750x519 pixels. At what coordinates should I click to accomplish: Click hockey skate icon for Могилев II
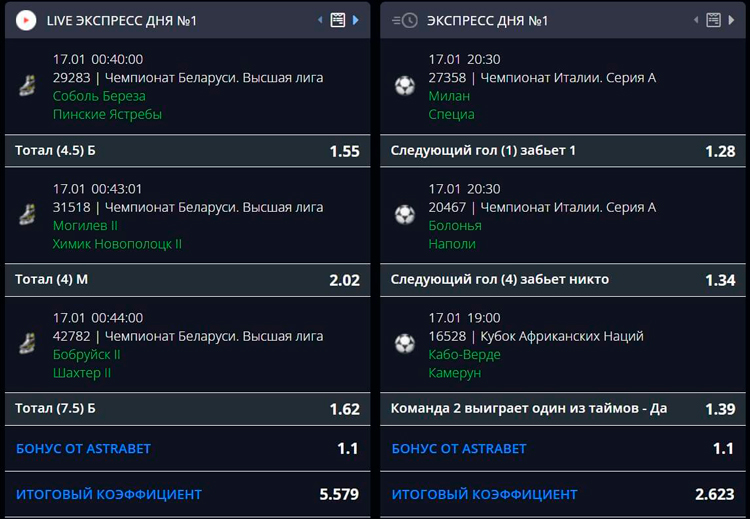27,215
